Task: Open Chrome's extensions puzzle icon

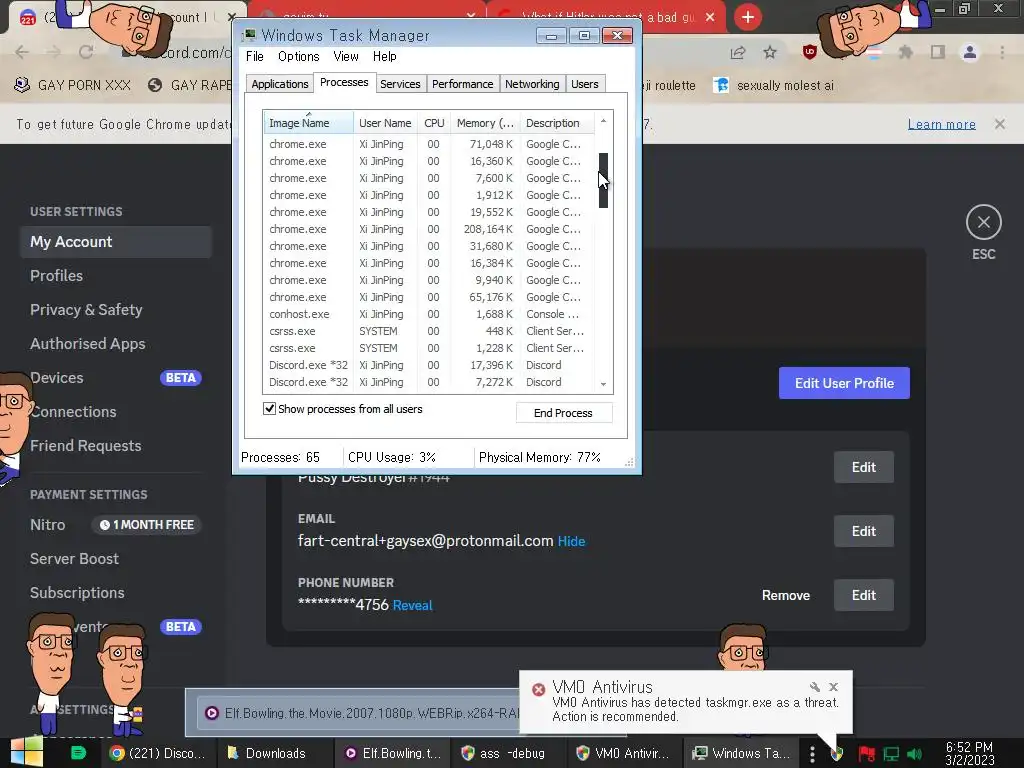Action: coord(905,52)
